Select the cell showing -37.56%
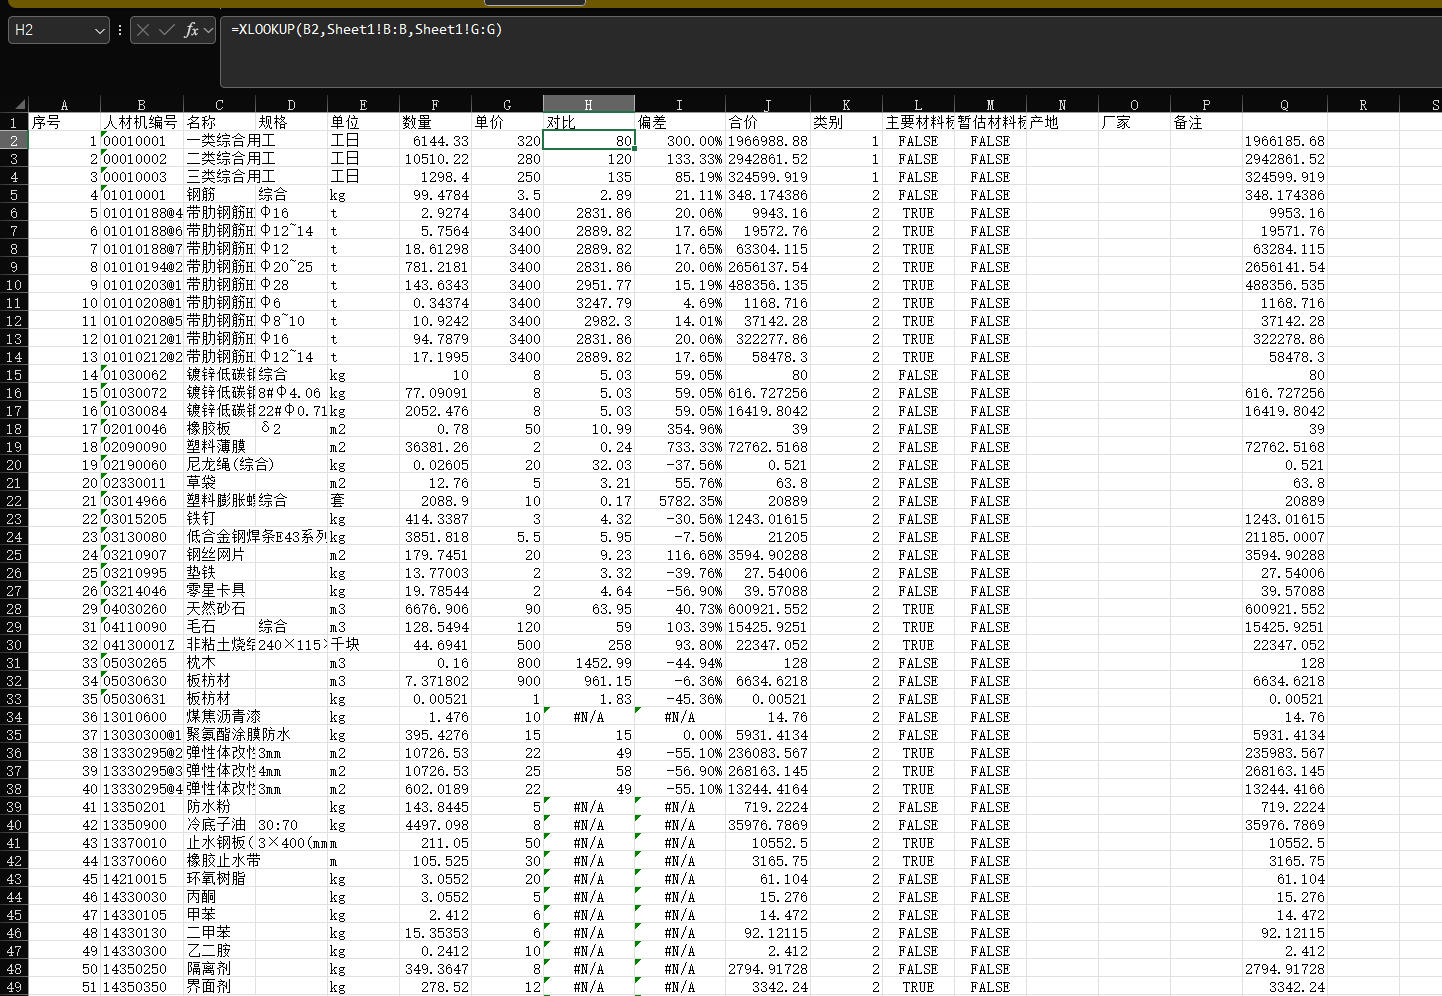Image resolution: width=1442 pixels, height=996 pixels. tap(680, 465)
